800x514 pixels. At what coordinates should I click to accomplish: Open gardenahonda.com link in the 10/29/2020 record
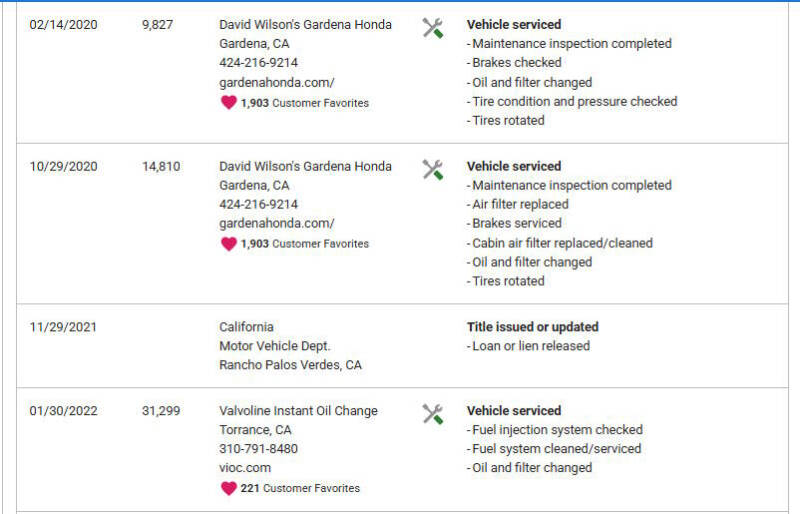point(277,223)
